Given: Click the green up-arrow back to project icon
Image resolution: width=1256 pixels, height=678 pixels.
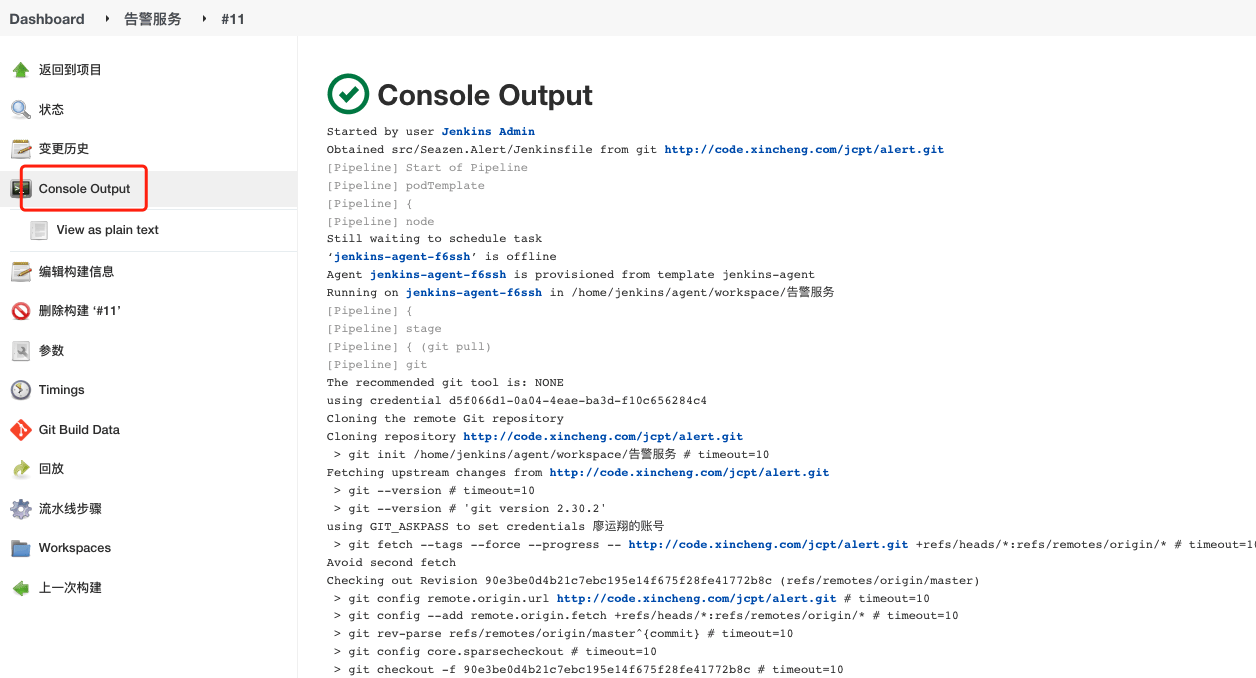Looking at the screenshot, I should click(x=20, y=70).
